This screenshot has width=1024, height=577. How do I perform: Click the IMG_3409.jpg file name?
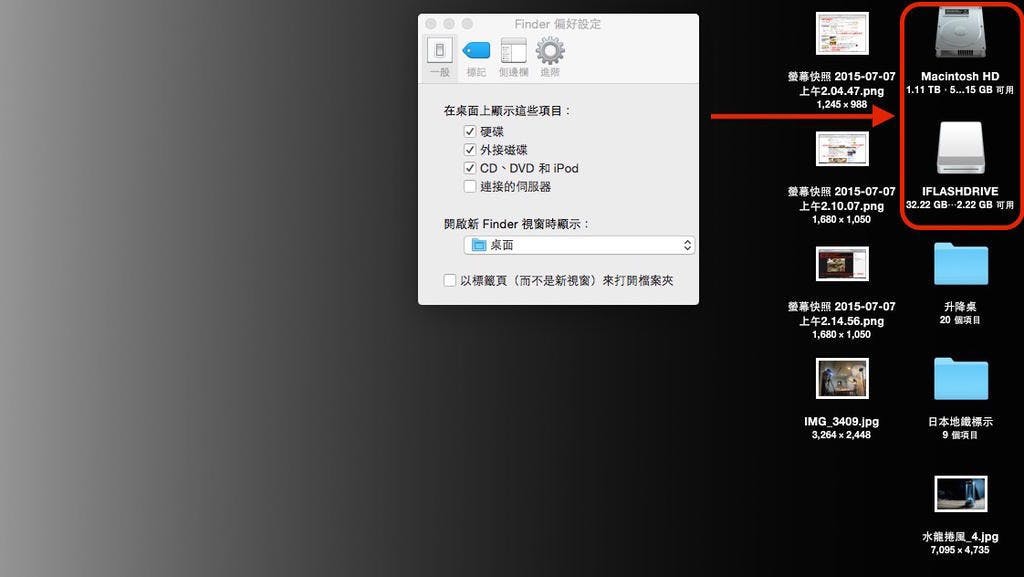click(841, 422)
